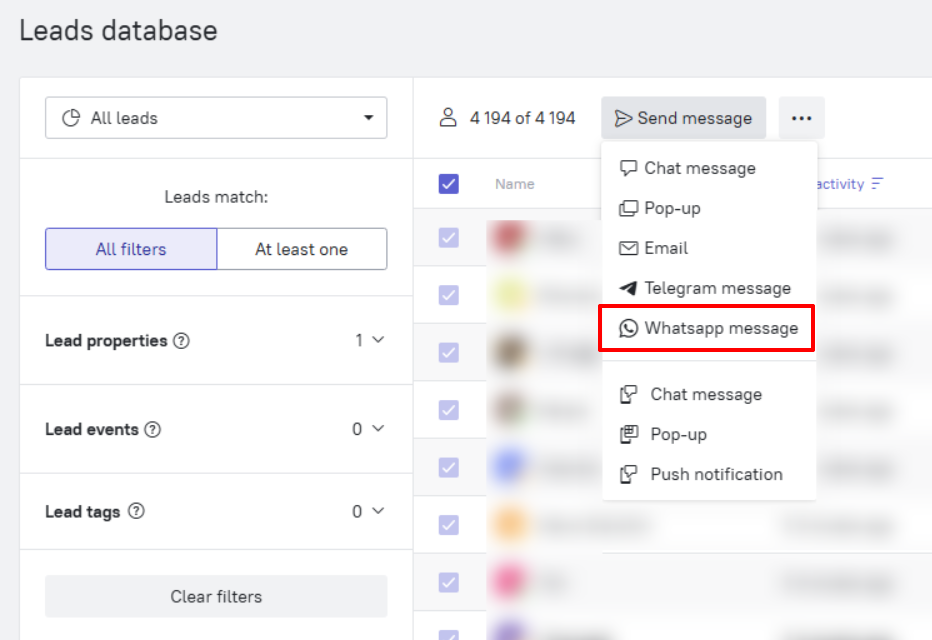Open help icon next to Lead properties

(x=181, y=341)
